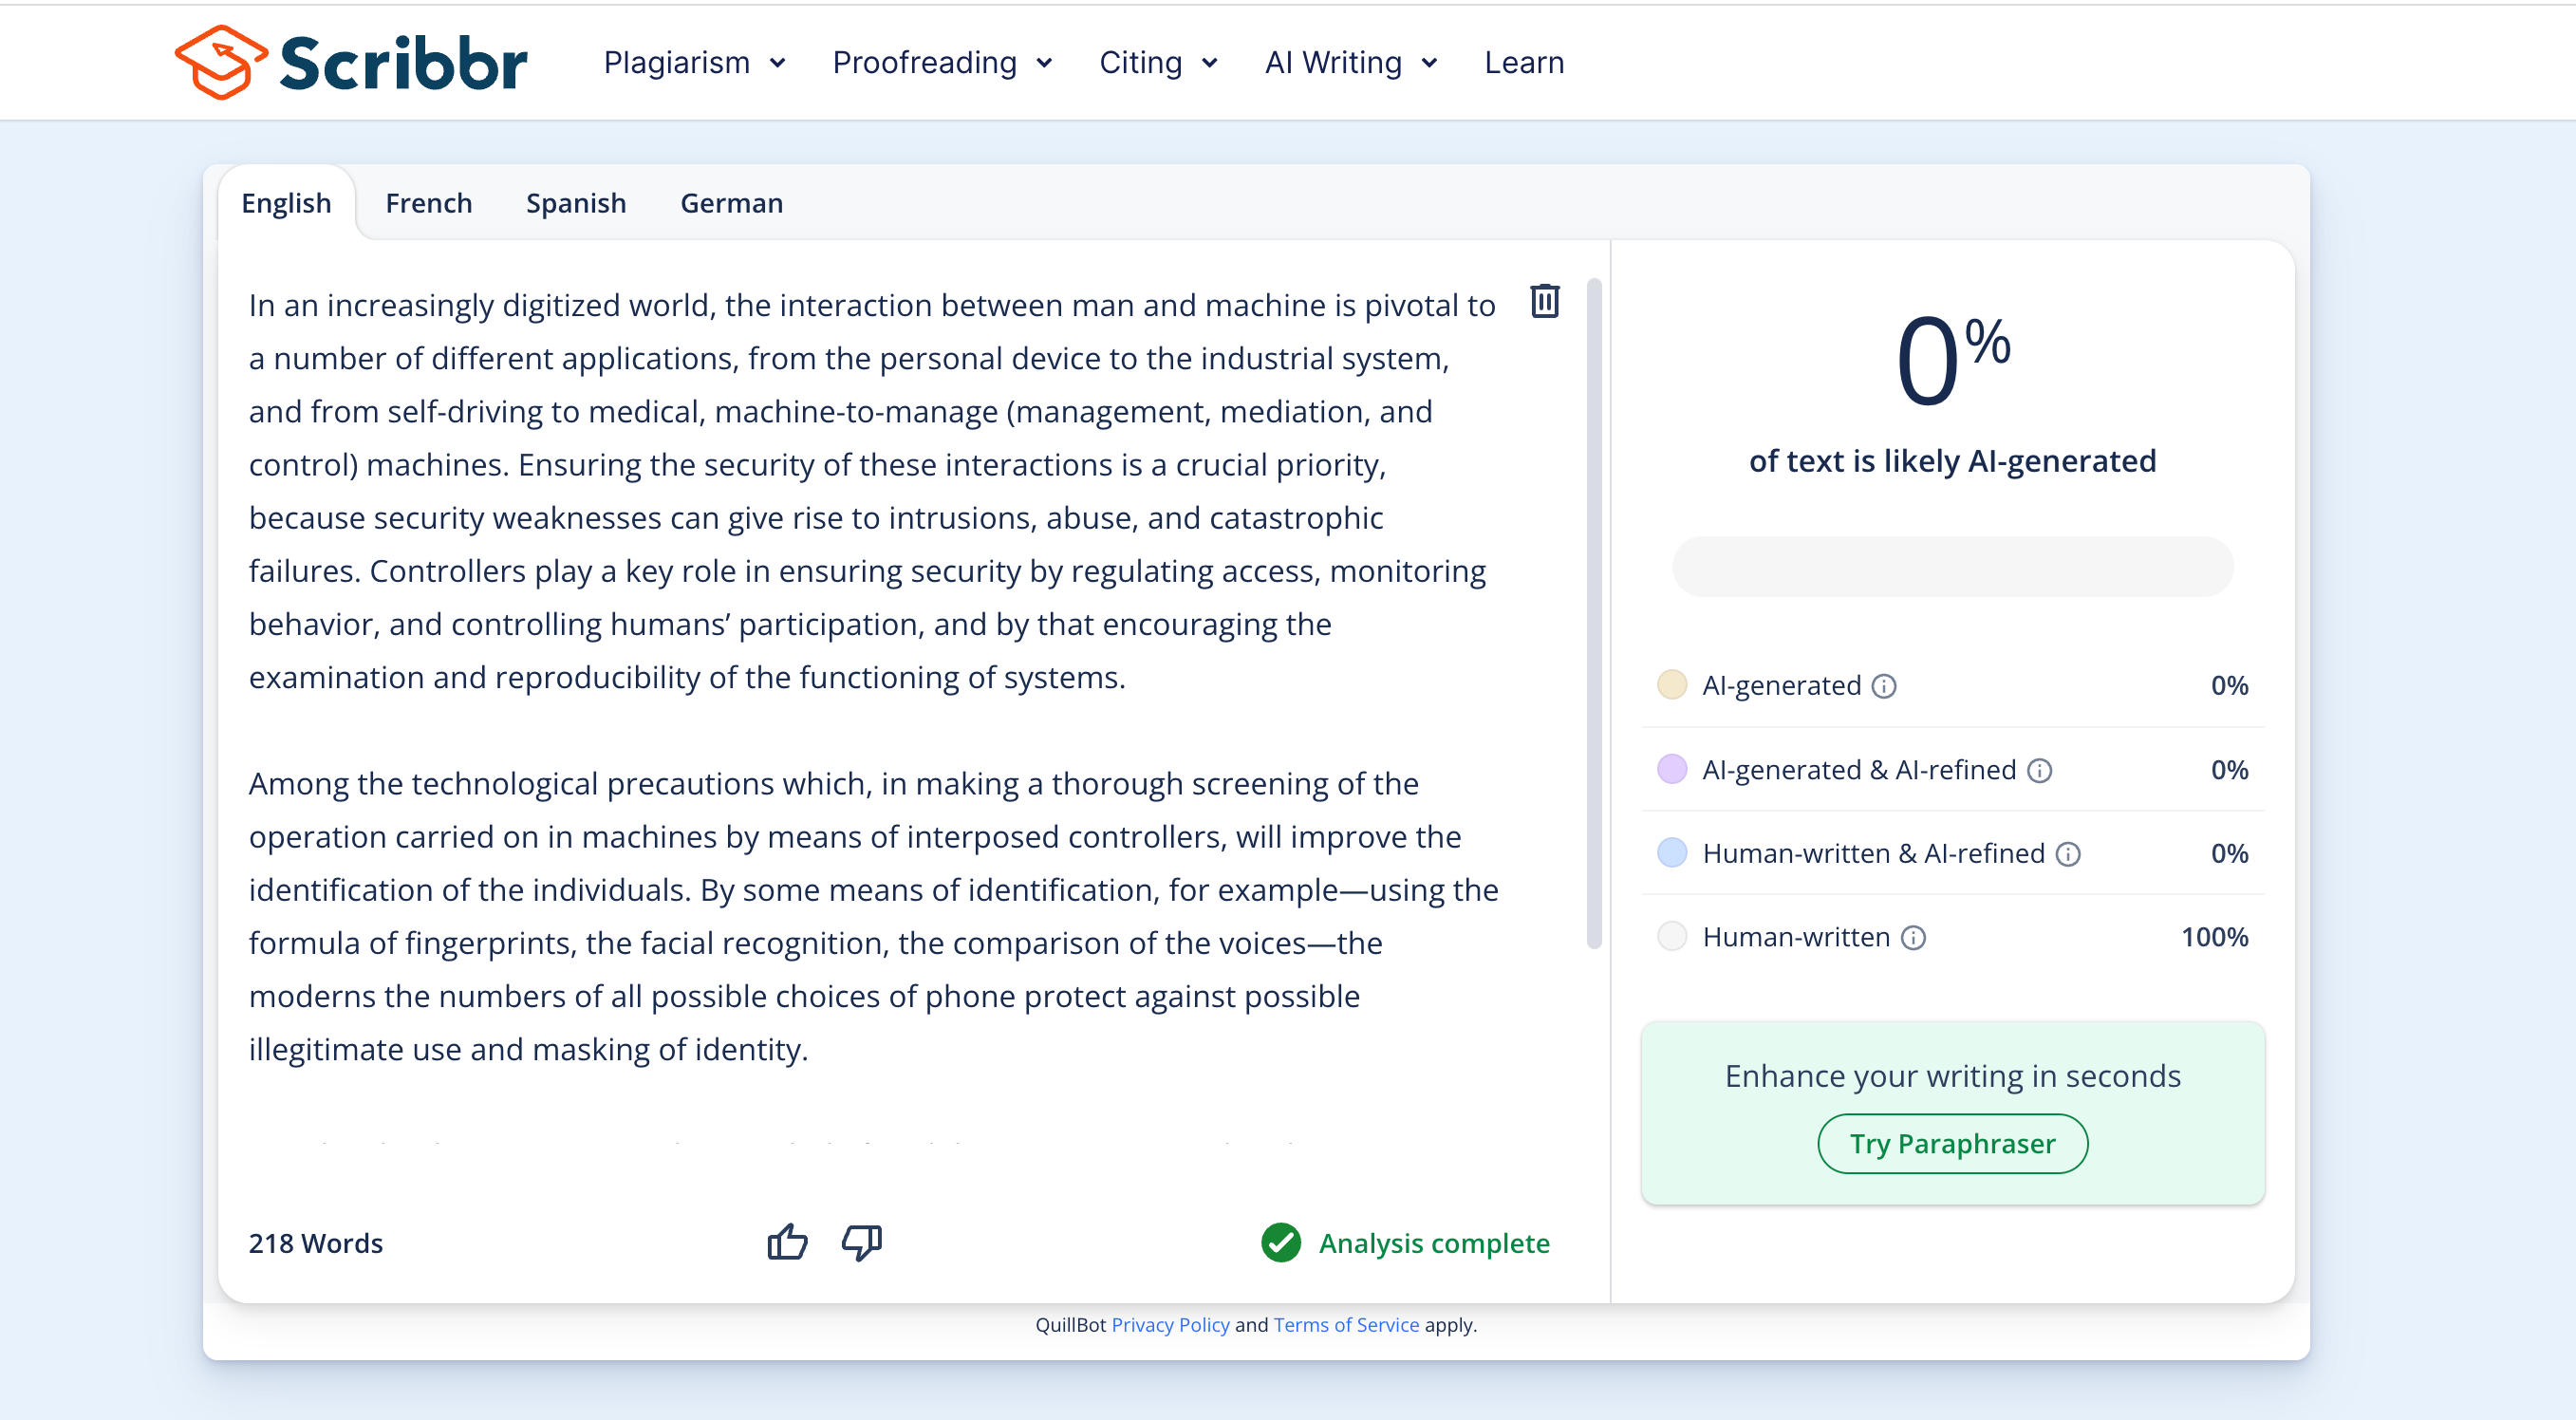2576x1420 pixels.
Task: Expand the Plagiarism dropdown menu
Action: [694, 62]
